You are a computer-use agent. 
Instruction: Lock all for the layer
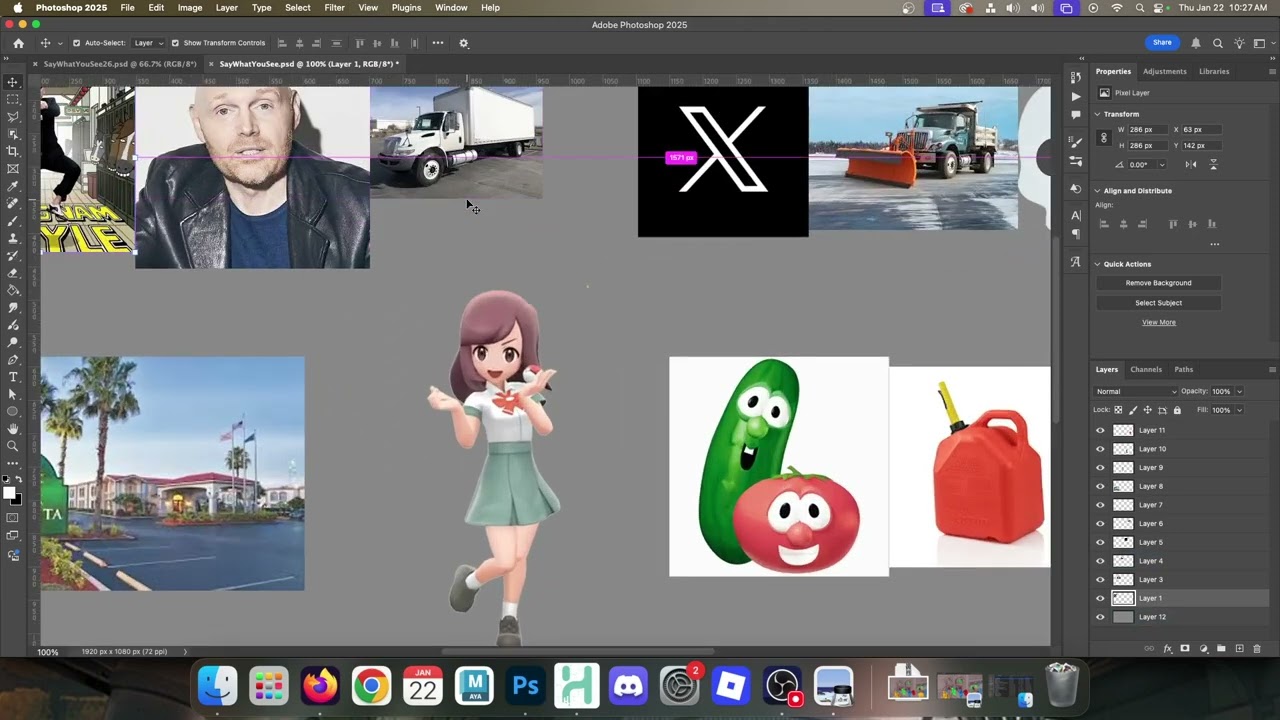[1177, 410]
